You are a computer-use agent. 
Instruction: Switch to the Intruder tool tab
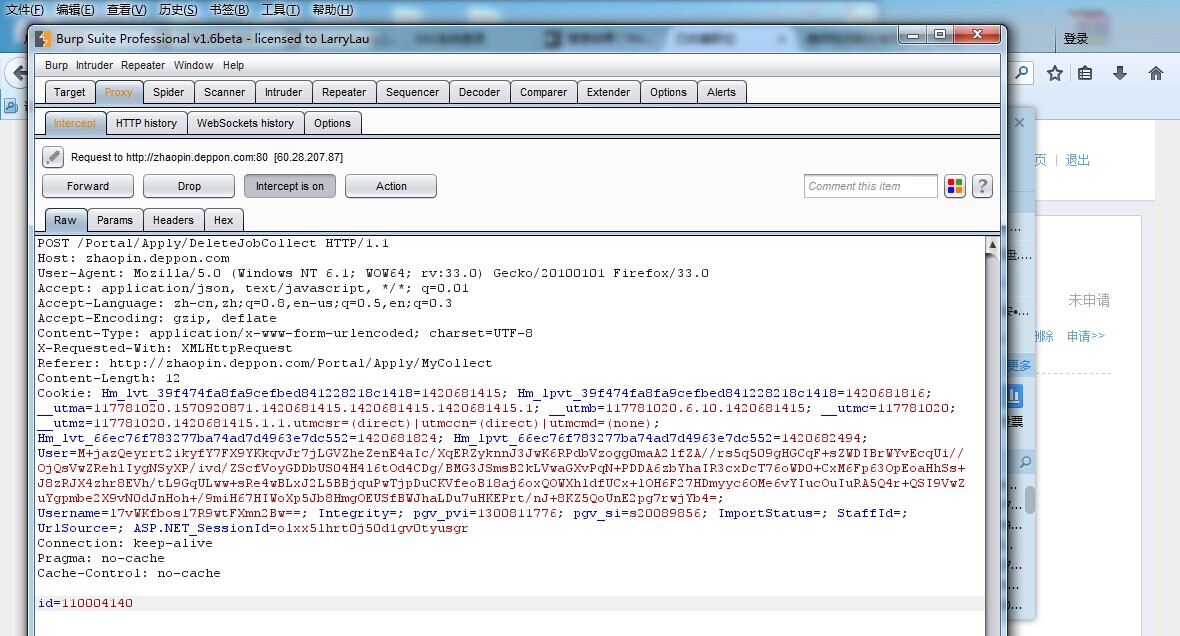283,92
